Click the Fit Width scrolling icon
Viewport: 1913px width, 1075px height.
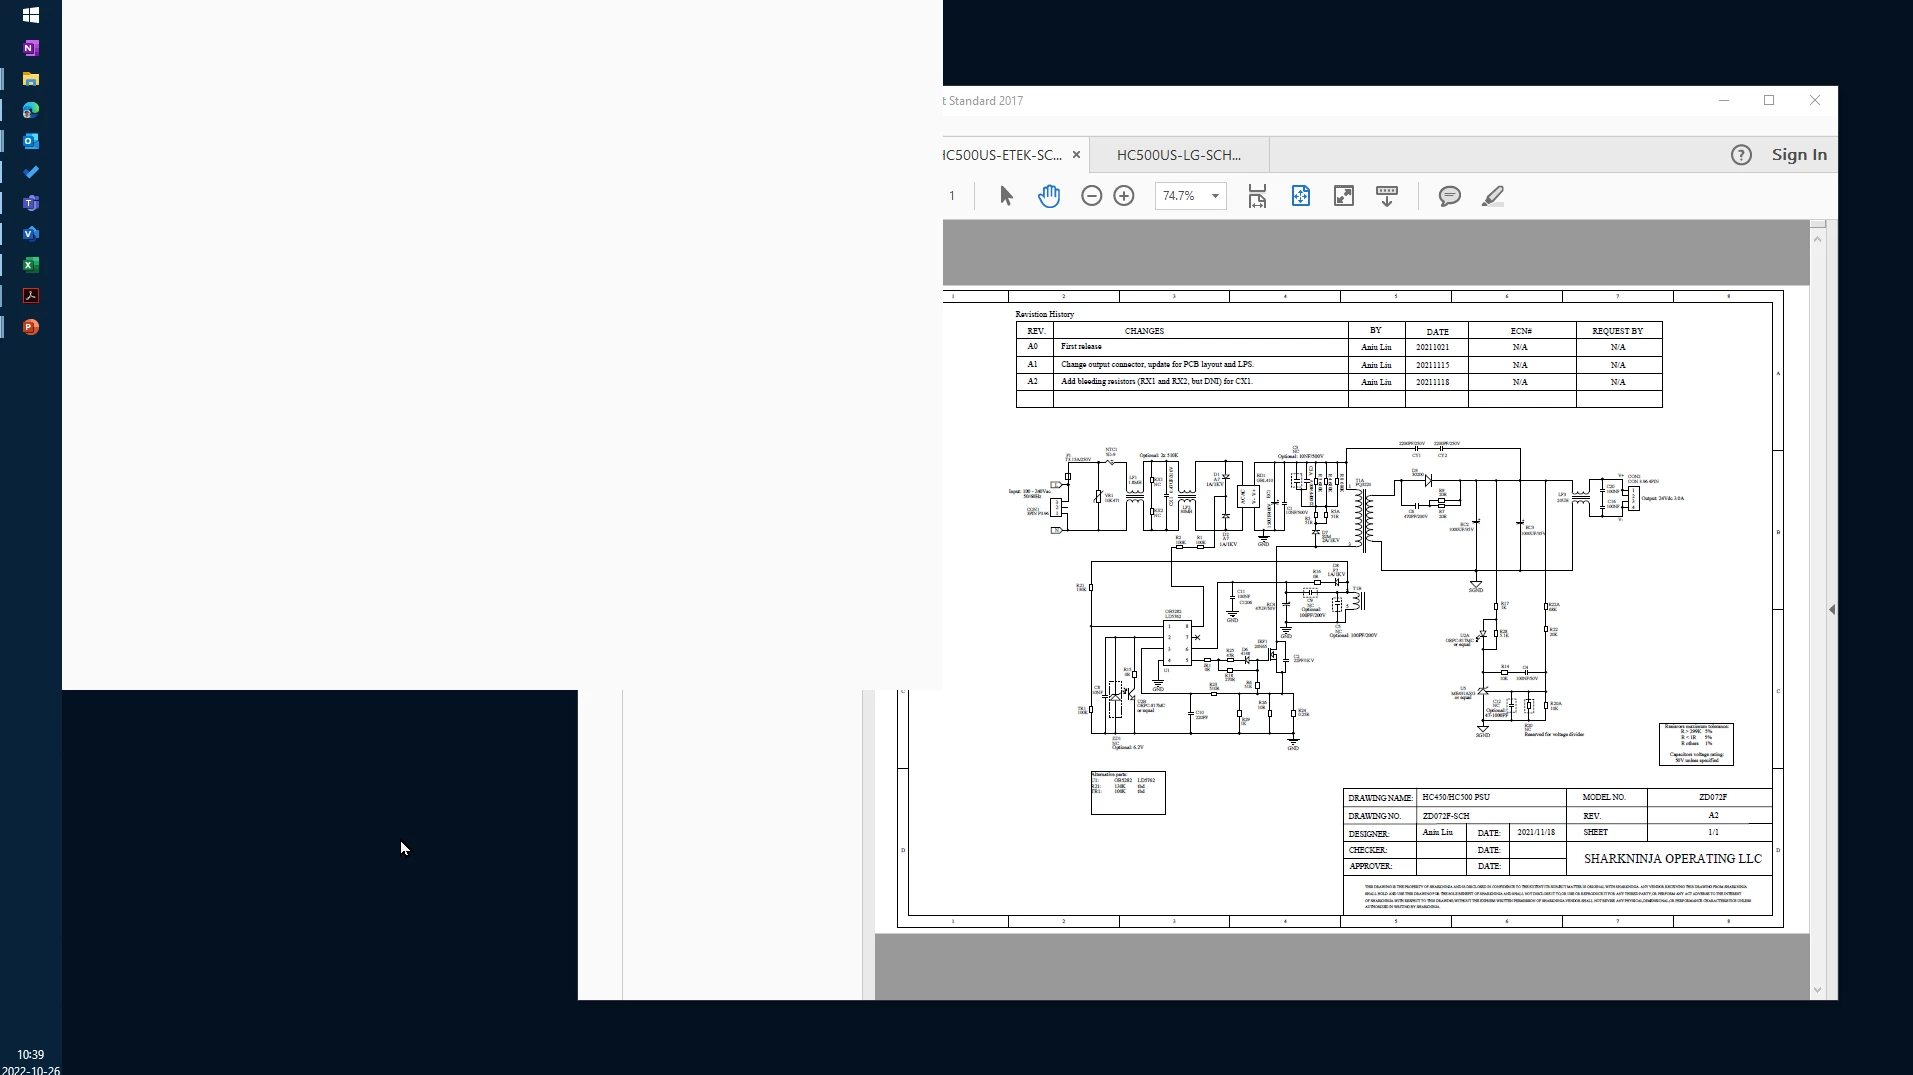tap(1257, 196)
